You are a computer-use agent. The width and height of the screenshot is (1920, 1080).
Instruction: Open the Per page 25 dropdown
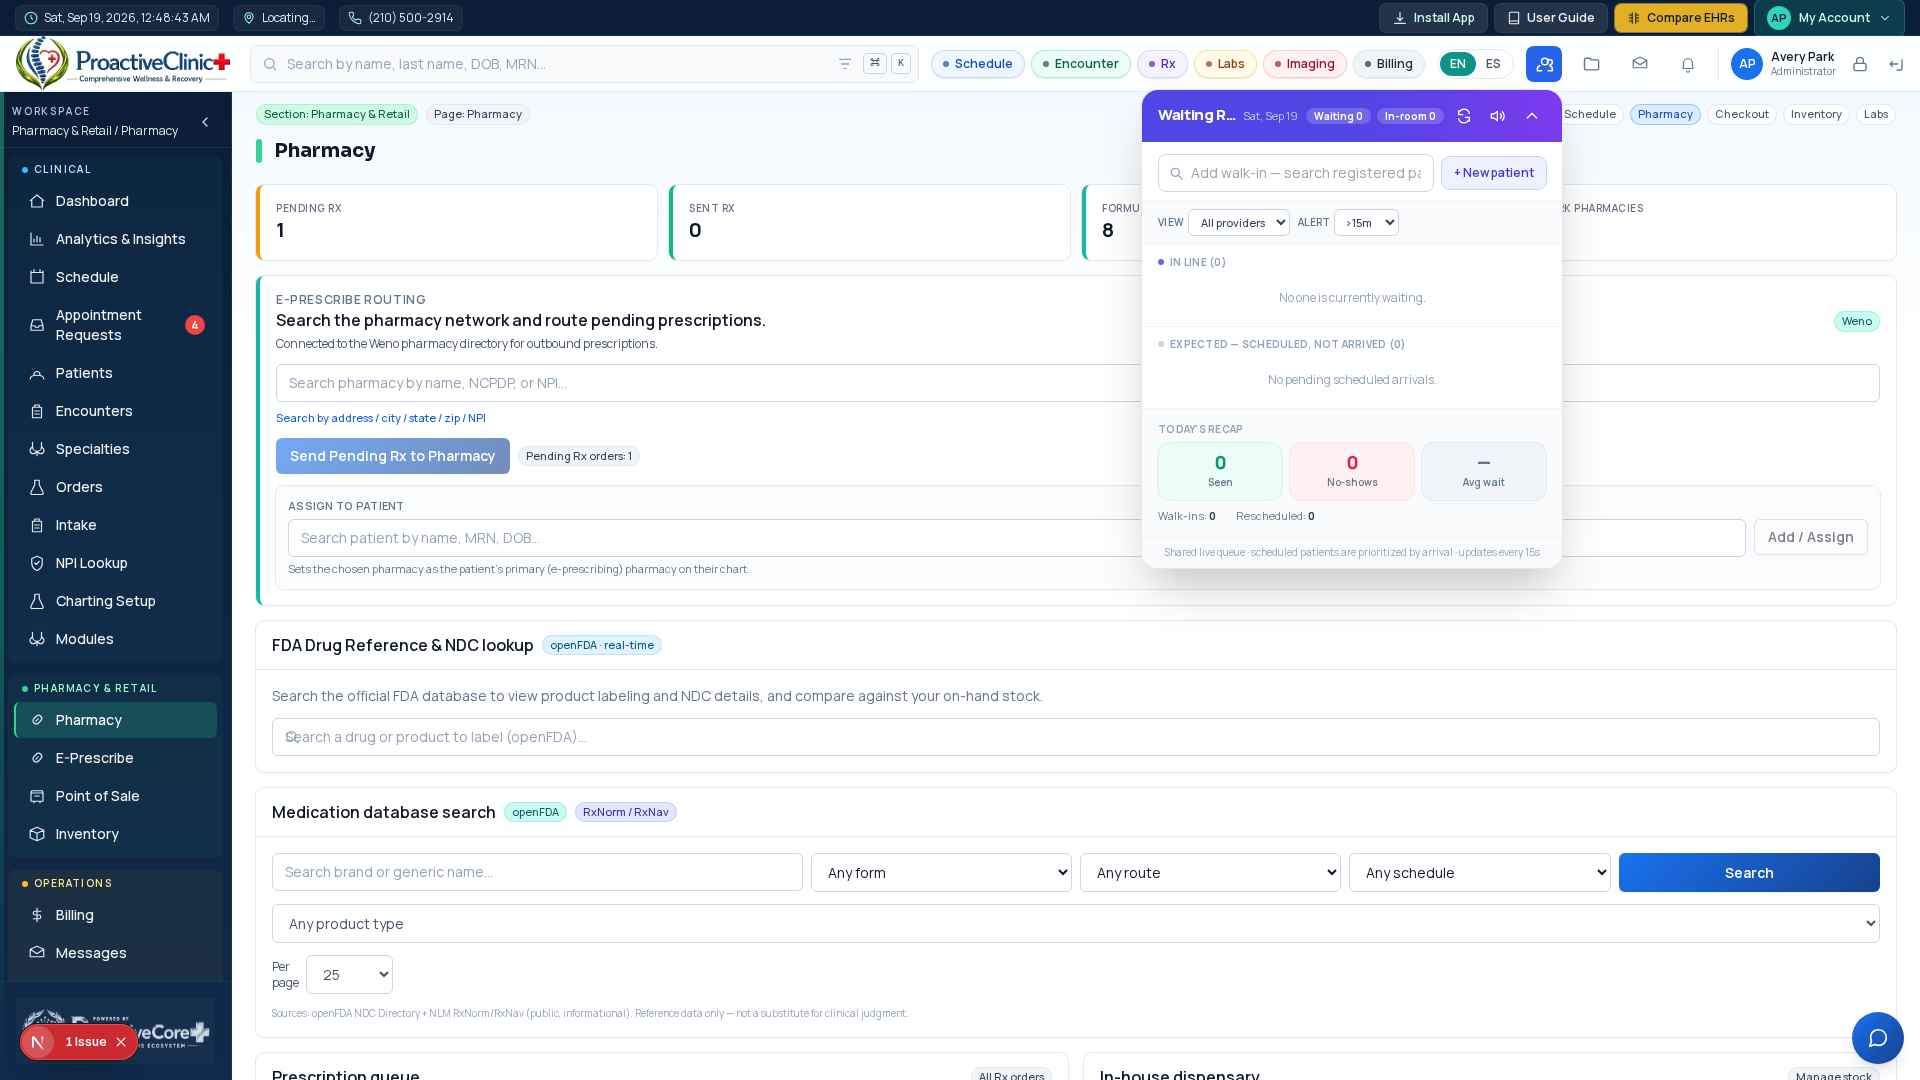349,975
